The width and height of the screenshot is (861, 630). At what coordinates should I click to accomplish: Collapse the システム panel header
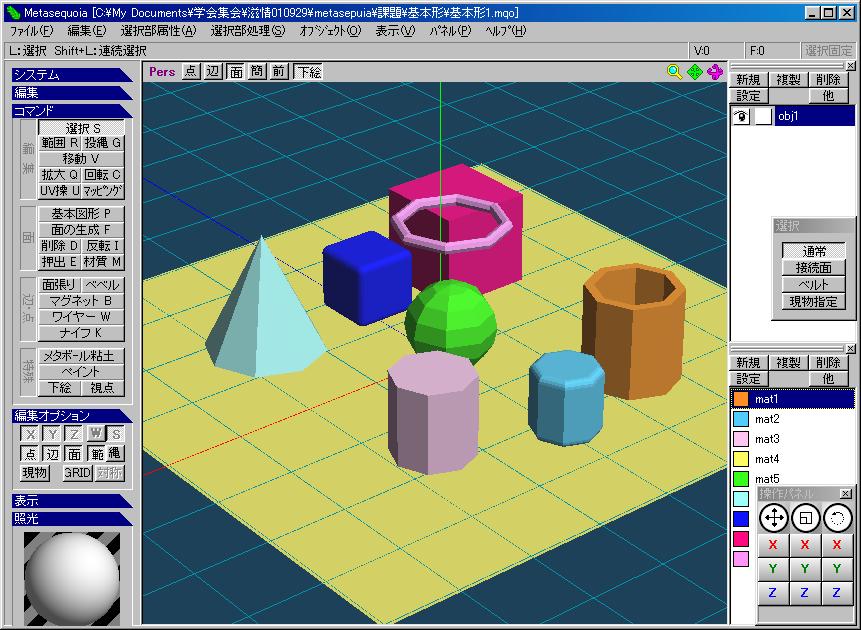pyautogui.click(x=72, y=75)
